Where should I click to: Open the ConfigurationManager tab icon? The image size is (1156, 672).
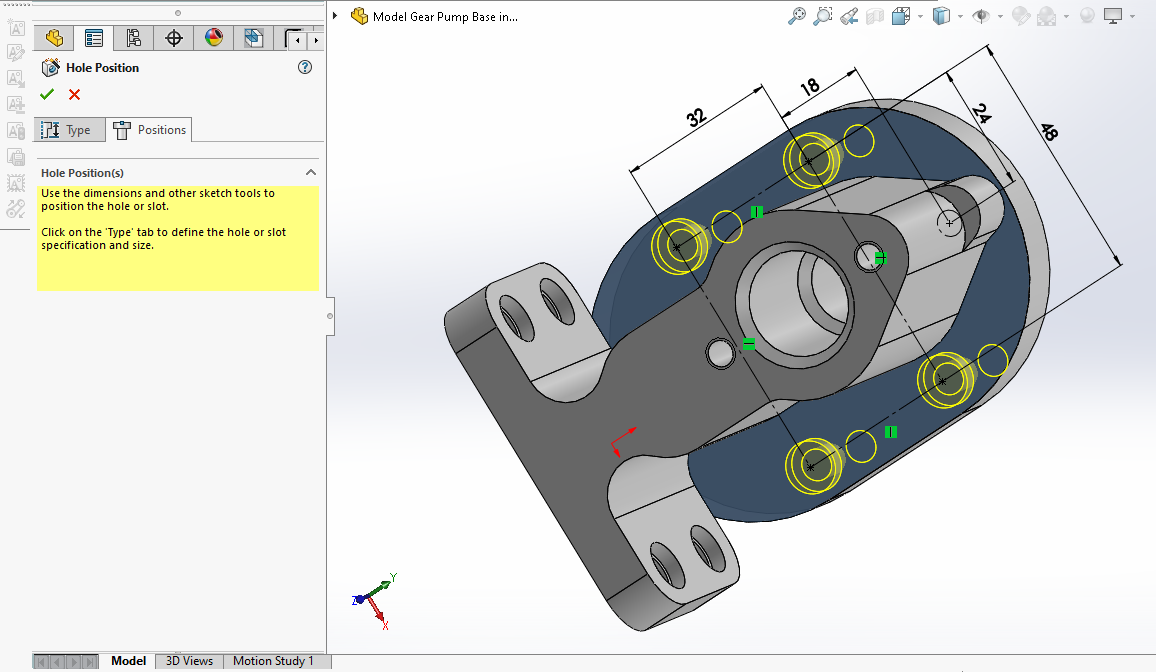coord(133,39)
